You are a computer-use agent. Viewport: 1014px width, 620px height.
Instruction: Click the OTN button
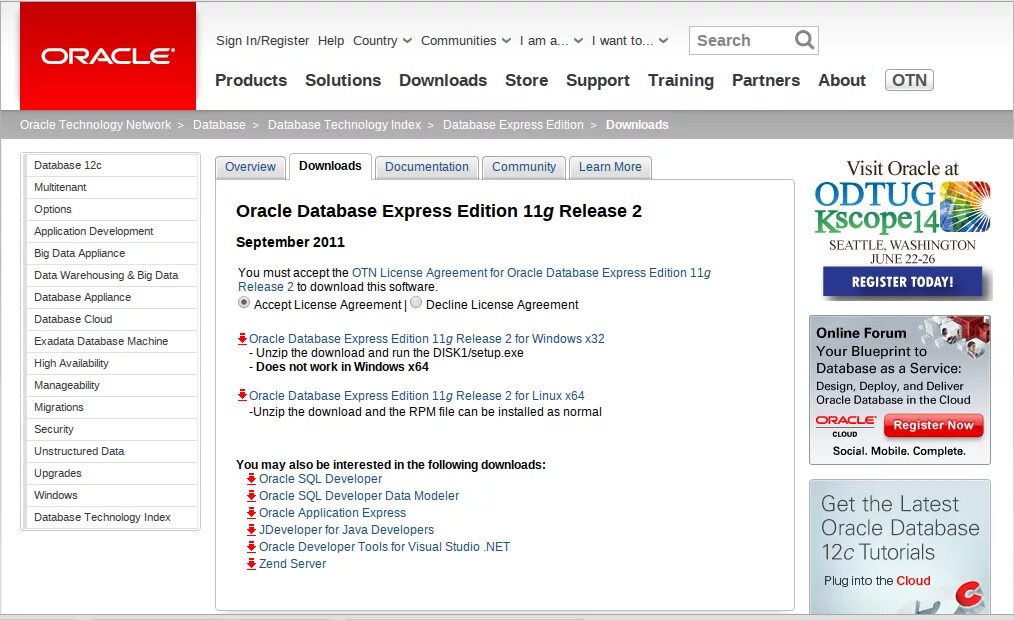(x=909, y=80)
